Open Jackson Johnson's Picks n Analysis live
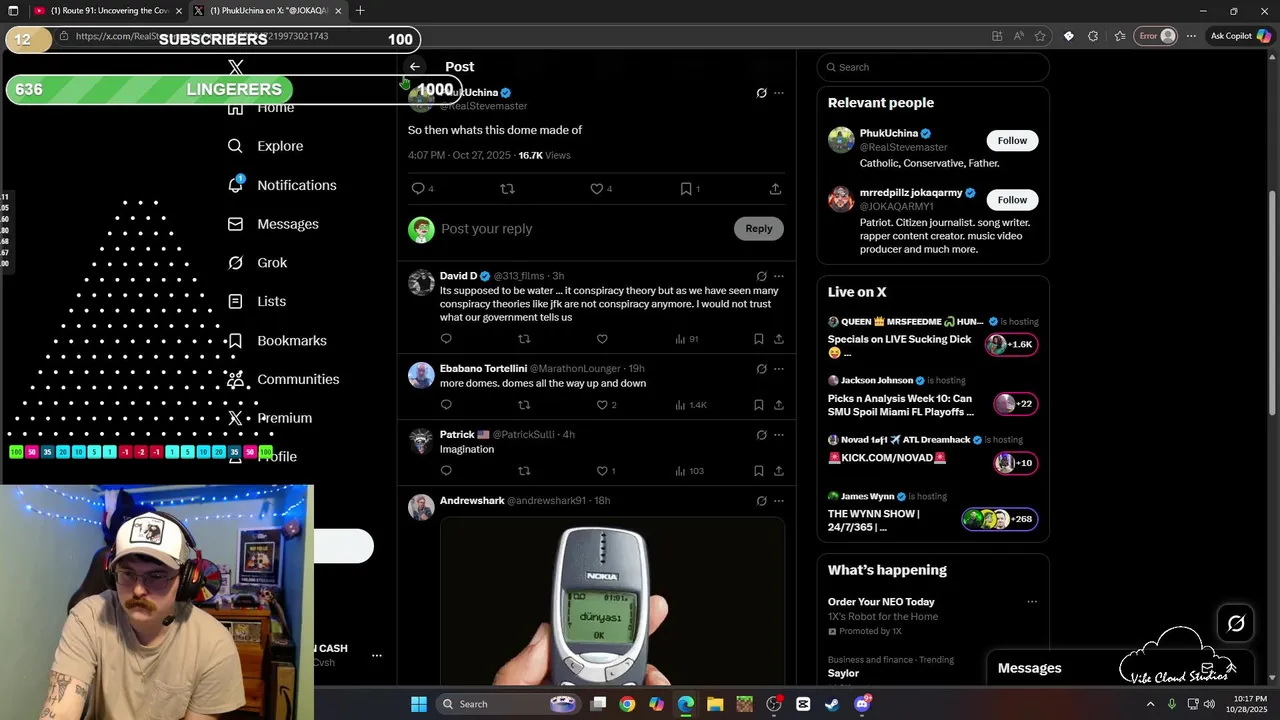Viewport: 1280px width, 720px height. (x=933, y=397)
